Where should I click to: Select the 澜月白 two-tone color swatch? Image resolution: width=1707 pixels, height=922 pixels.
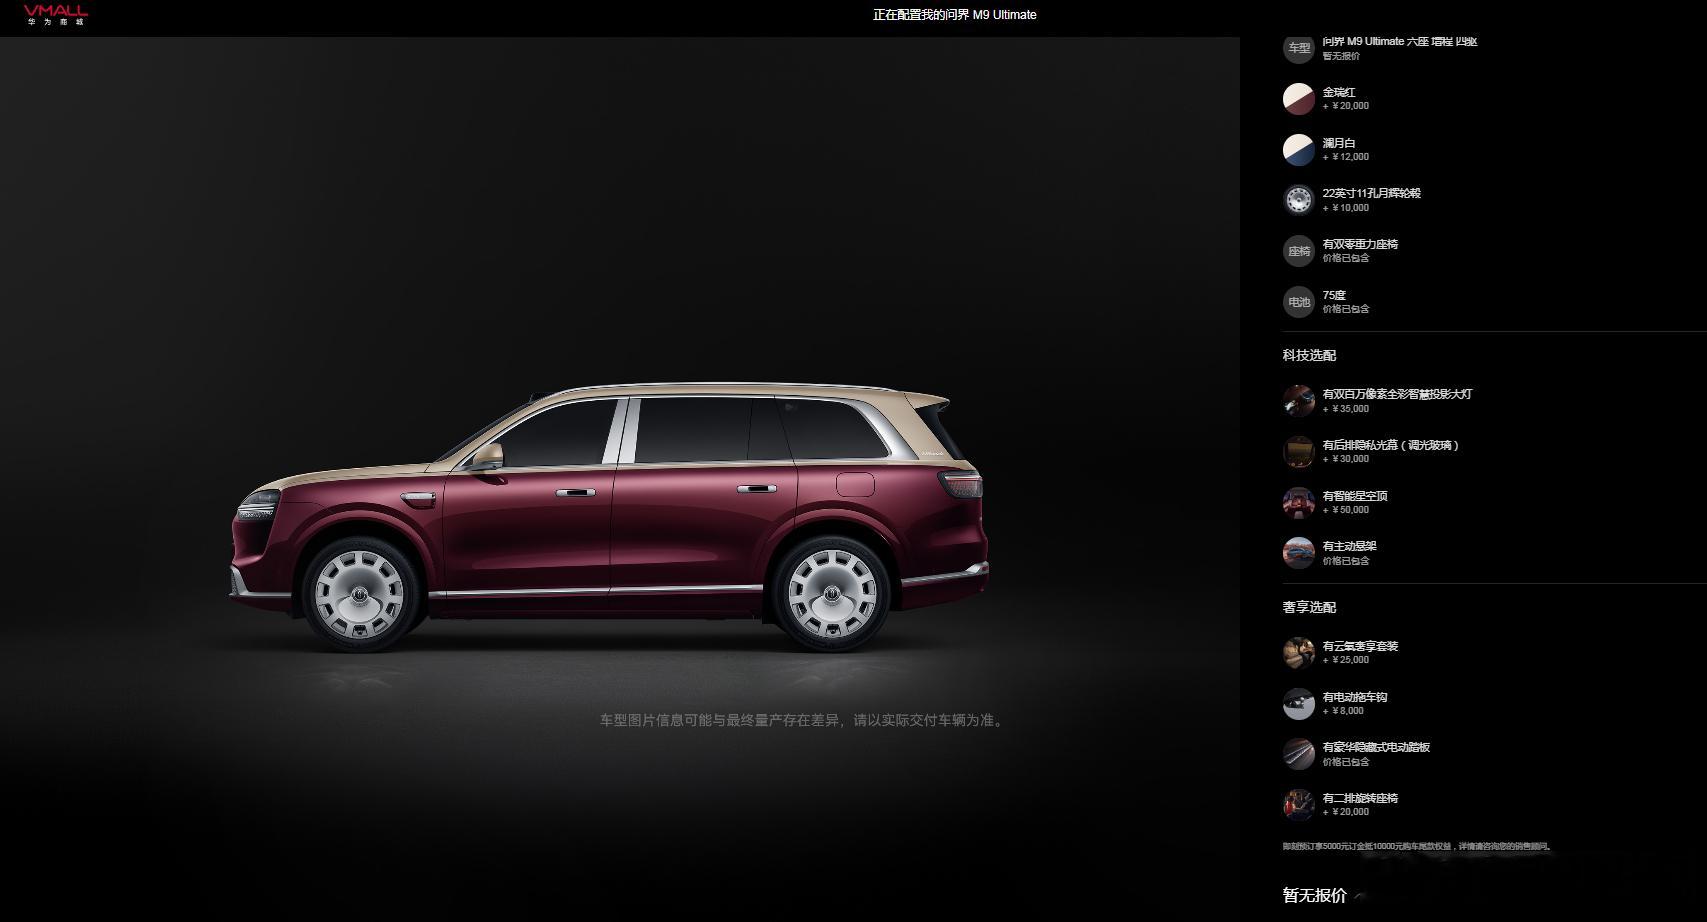coord(1299,150)
